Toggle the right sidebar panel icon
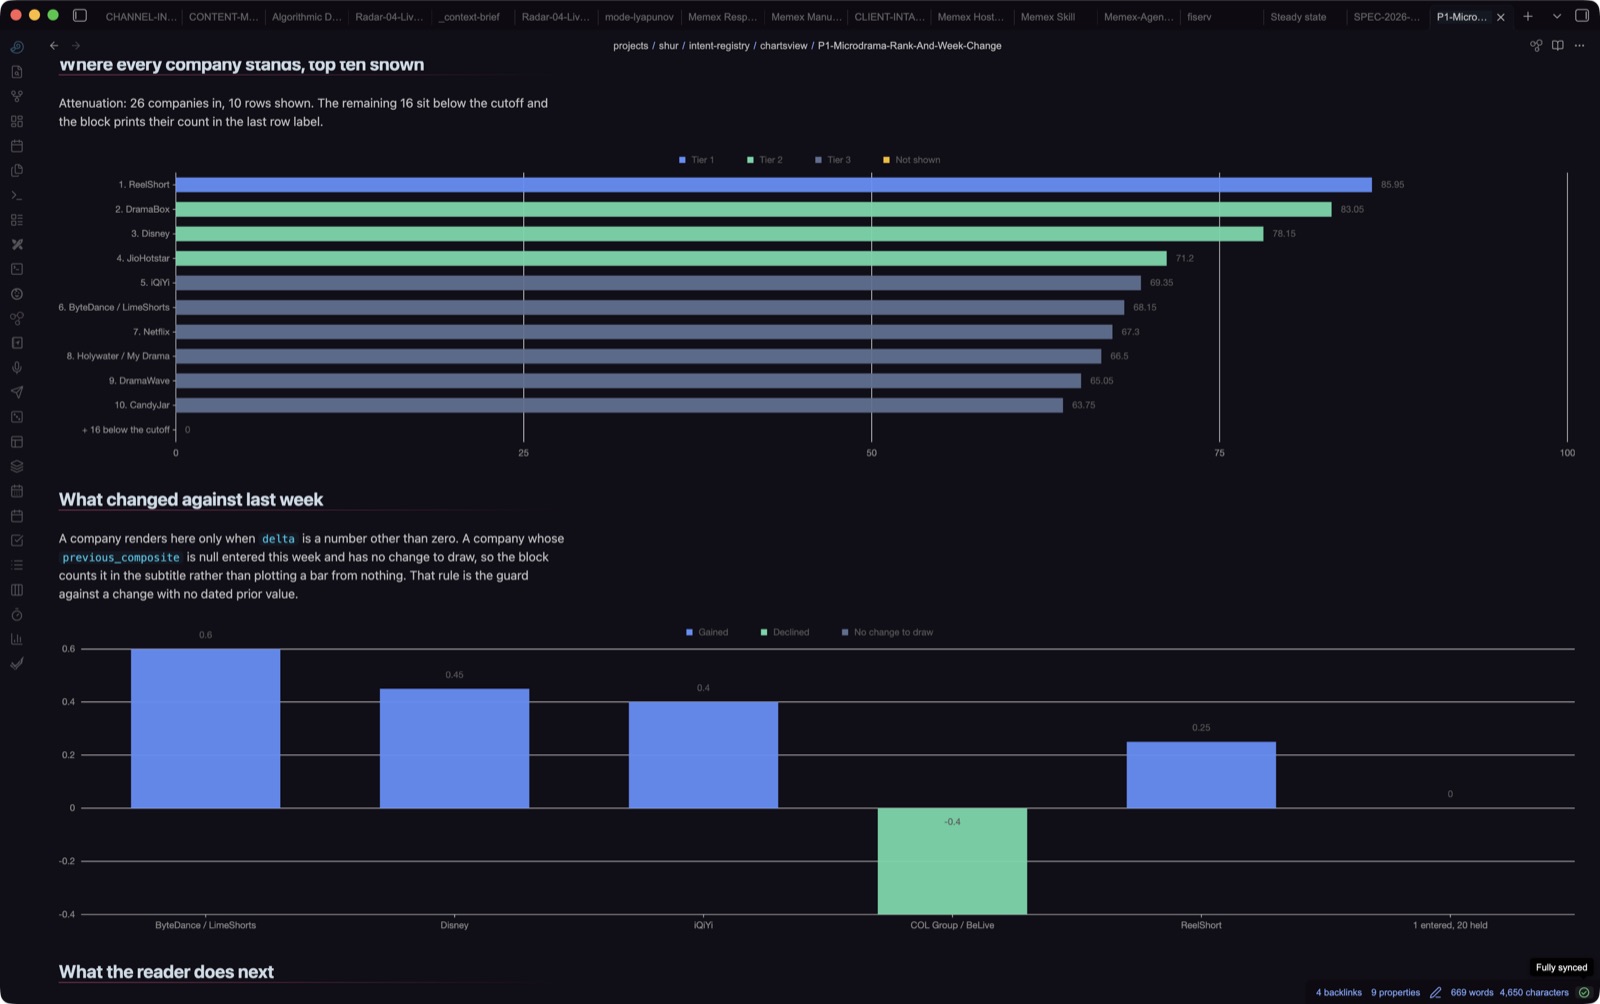 click(1581, 16)
